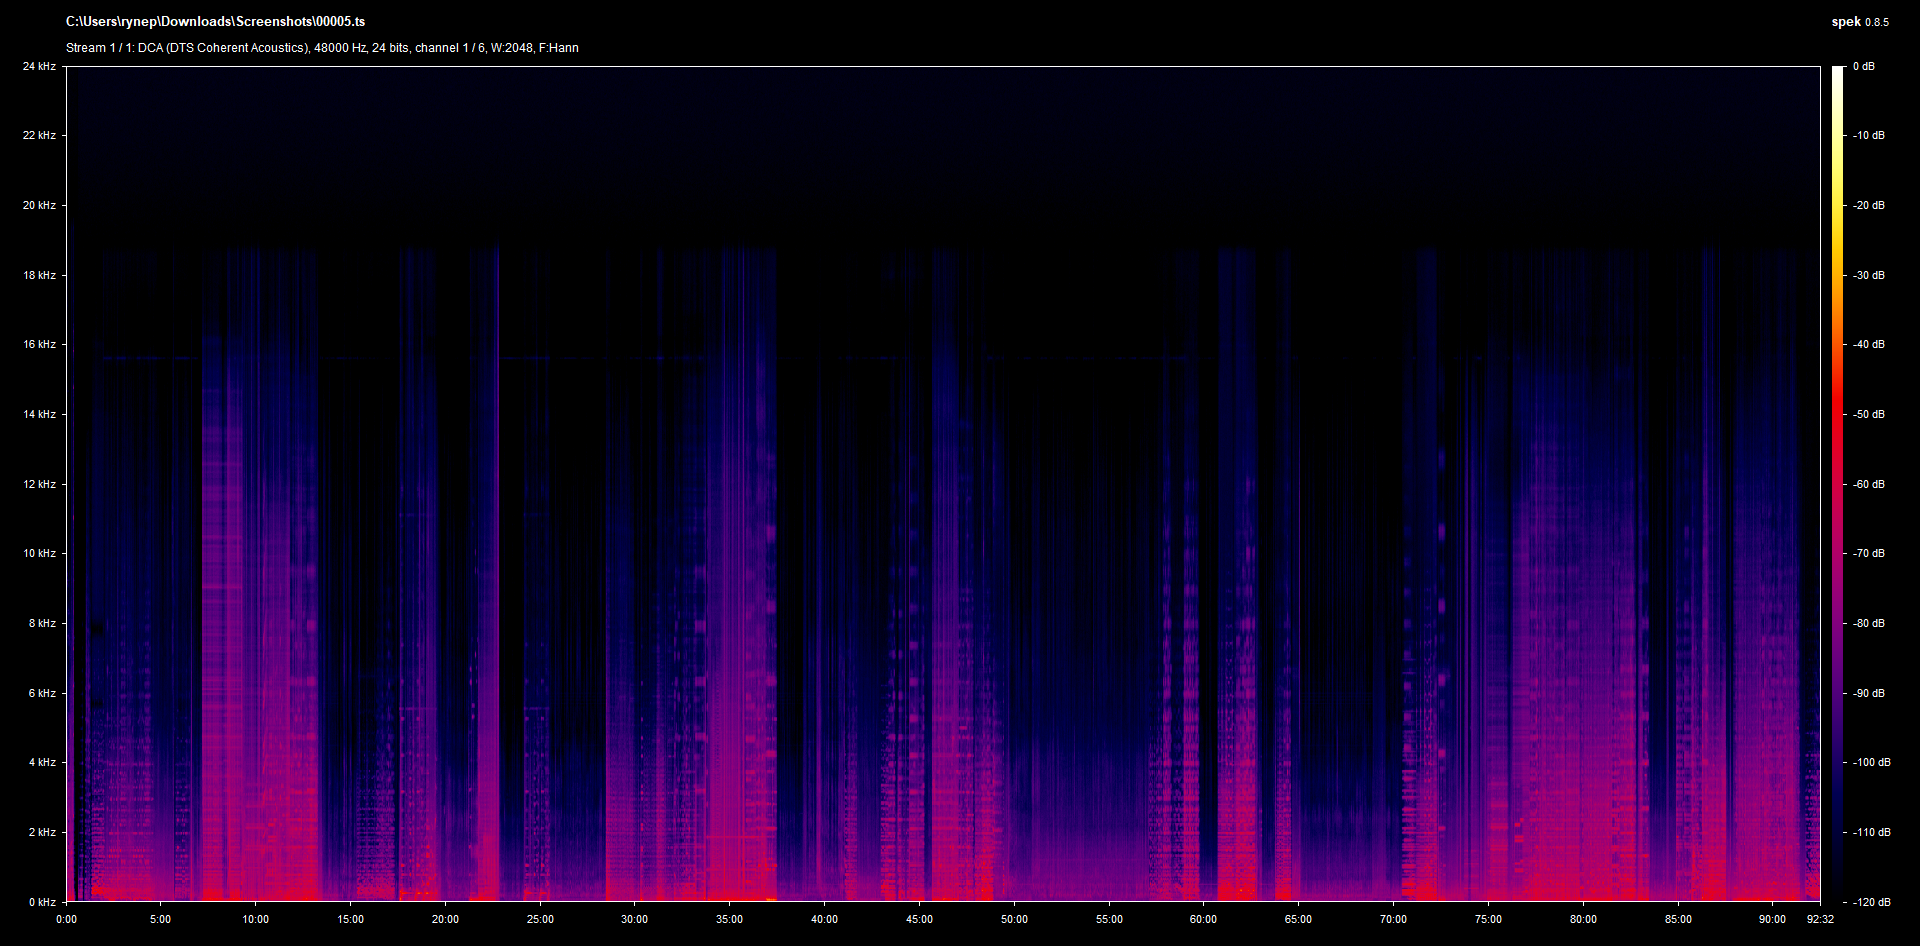
Task: Click the 2 kHz frequency label
Action: click(42, 832)
